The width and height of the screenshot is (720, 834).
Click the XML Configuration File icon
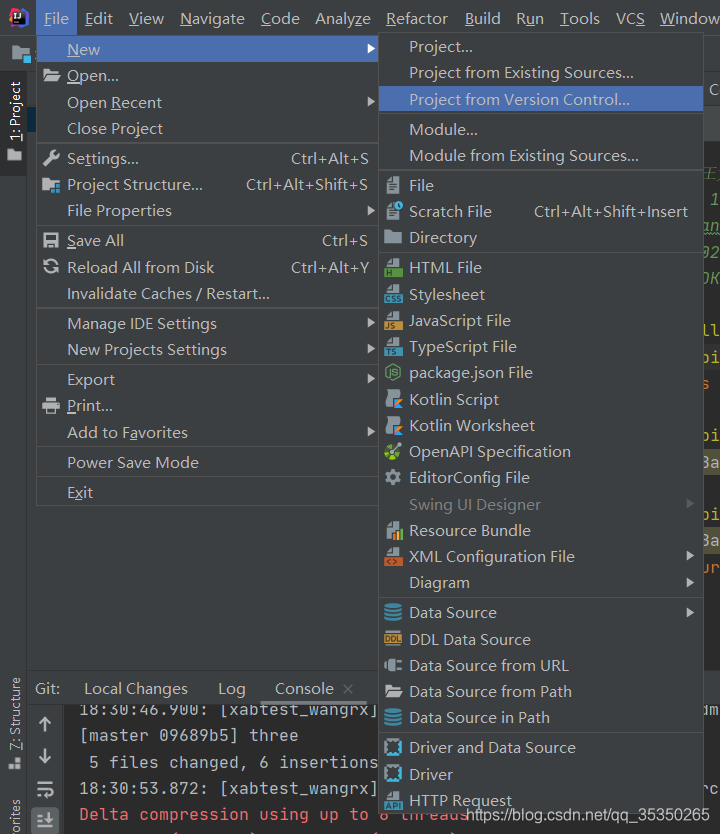[393, 556]
